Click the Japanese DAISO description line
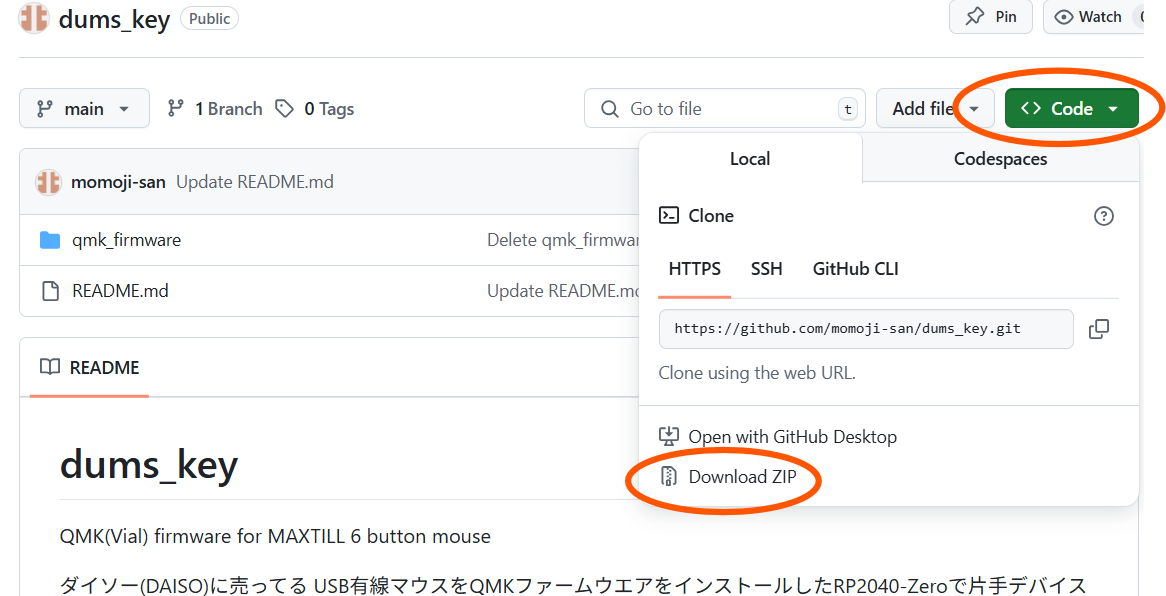1166x596 pixels. [573, 586]
